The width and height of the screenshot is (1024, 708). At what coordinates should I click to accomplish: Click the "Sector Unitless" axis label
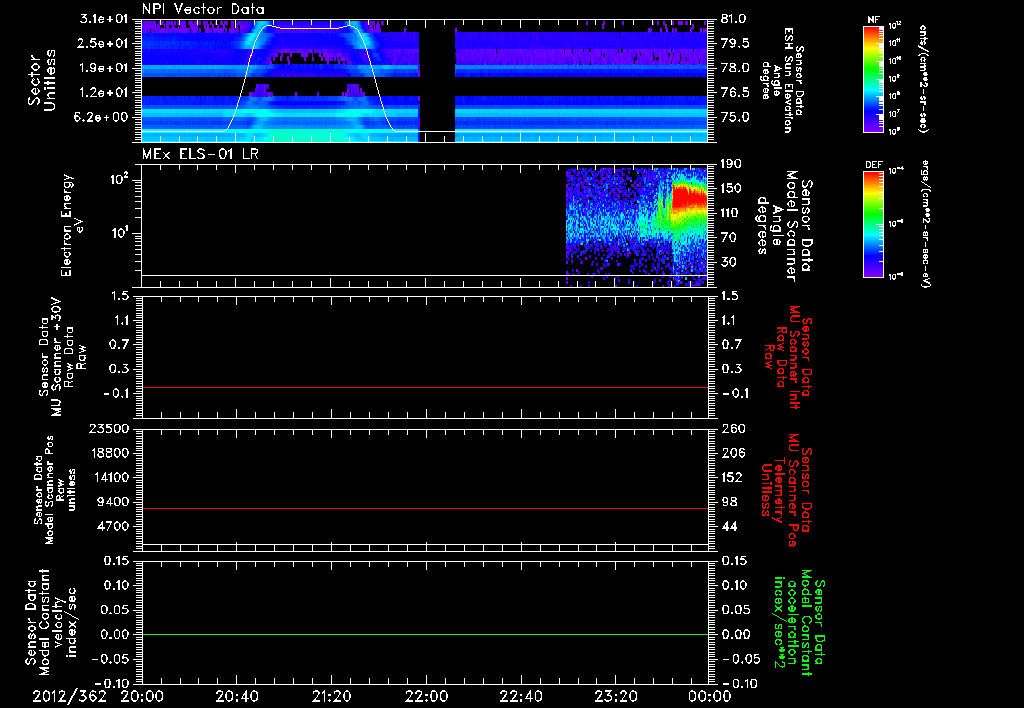[41, 80]
